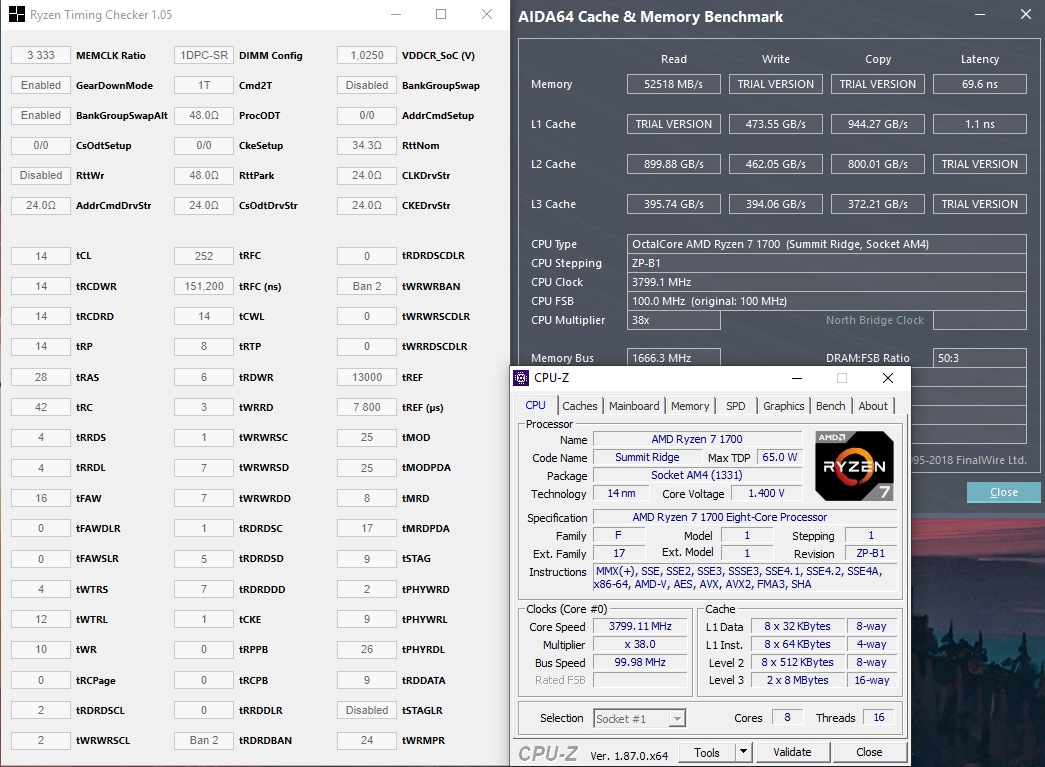Click the Memory Bus 1666.3 MHz field
1045x767 pixels.
673,358
